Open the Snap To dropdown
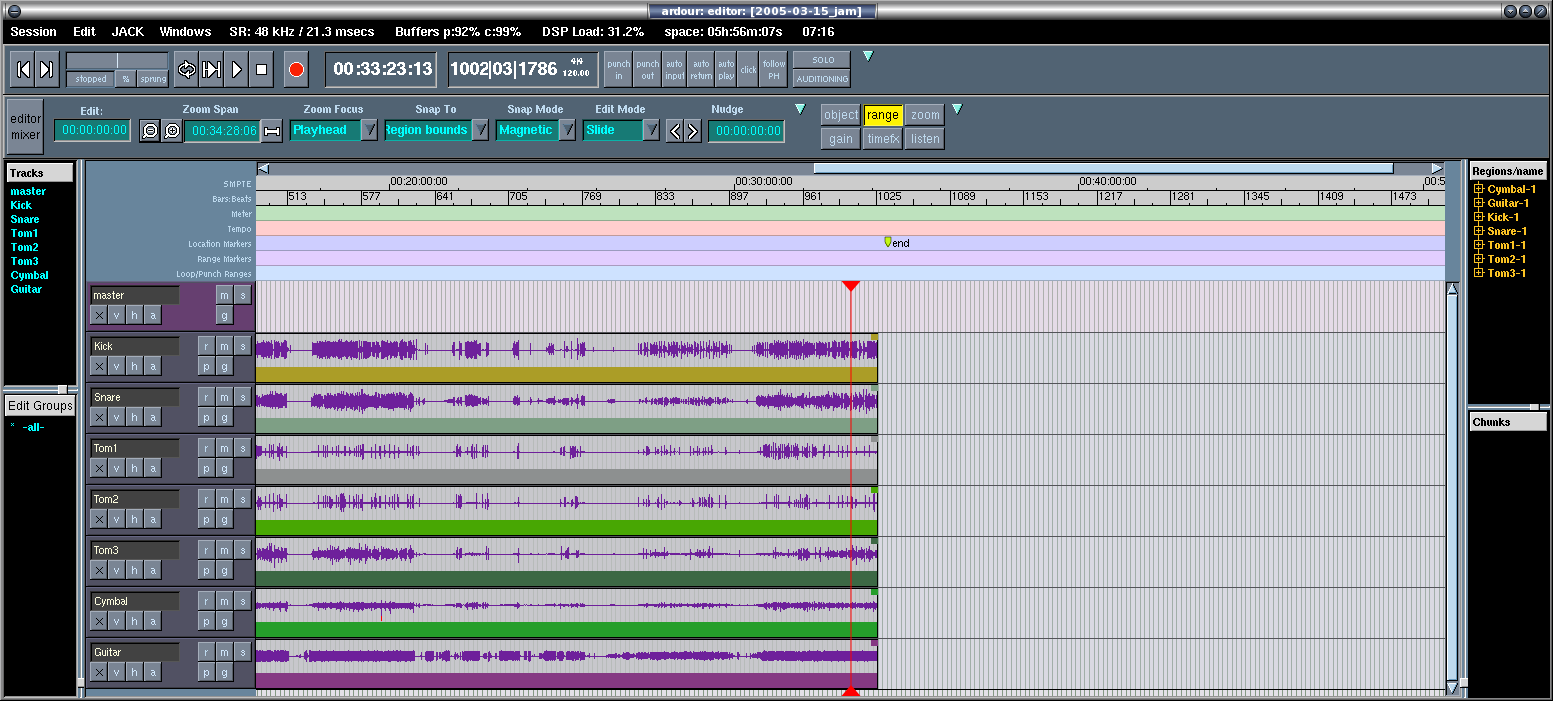Viewport: 1553px width, 701px height. pyautogui.click(x=480, y=130)
